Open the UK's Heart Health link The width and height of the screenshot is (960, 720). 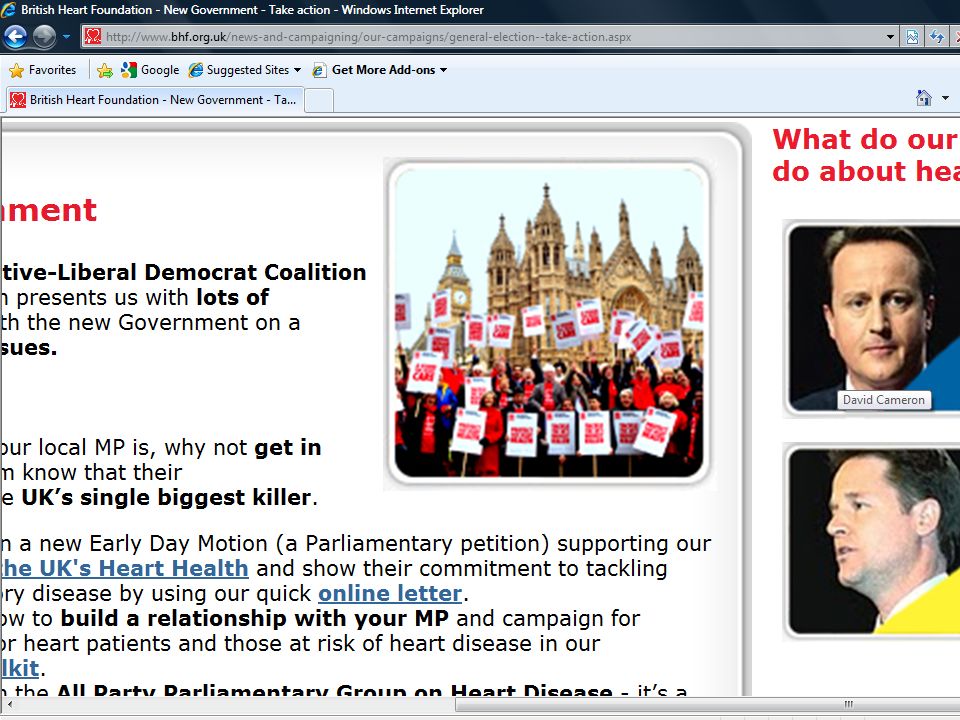(125, 569)
